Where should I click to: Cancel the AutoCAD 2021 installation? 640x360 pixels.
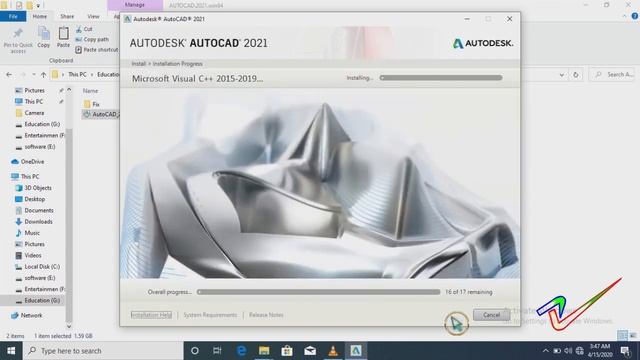pyautogui.click(x=491, y=315)
